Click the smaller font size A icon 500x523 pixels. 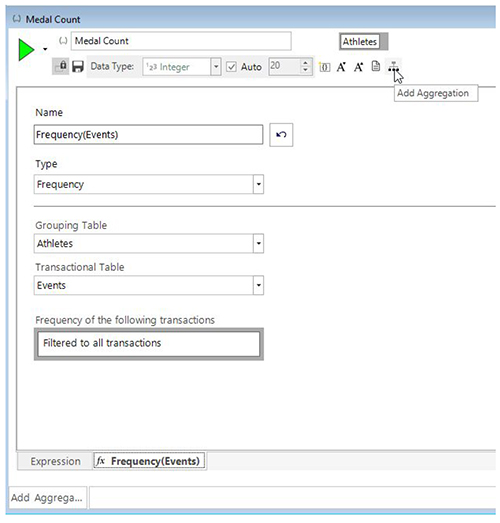(x=358, y=67)
